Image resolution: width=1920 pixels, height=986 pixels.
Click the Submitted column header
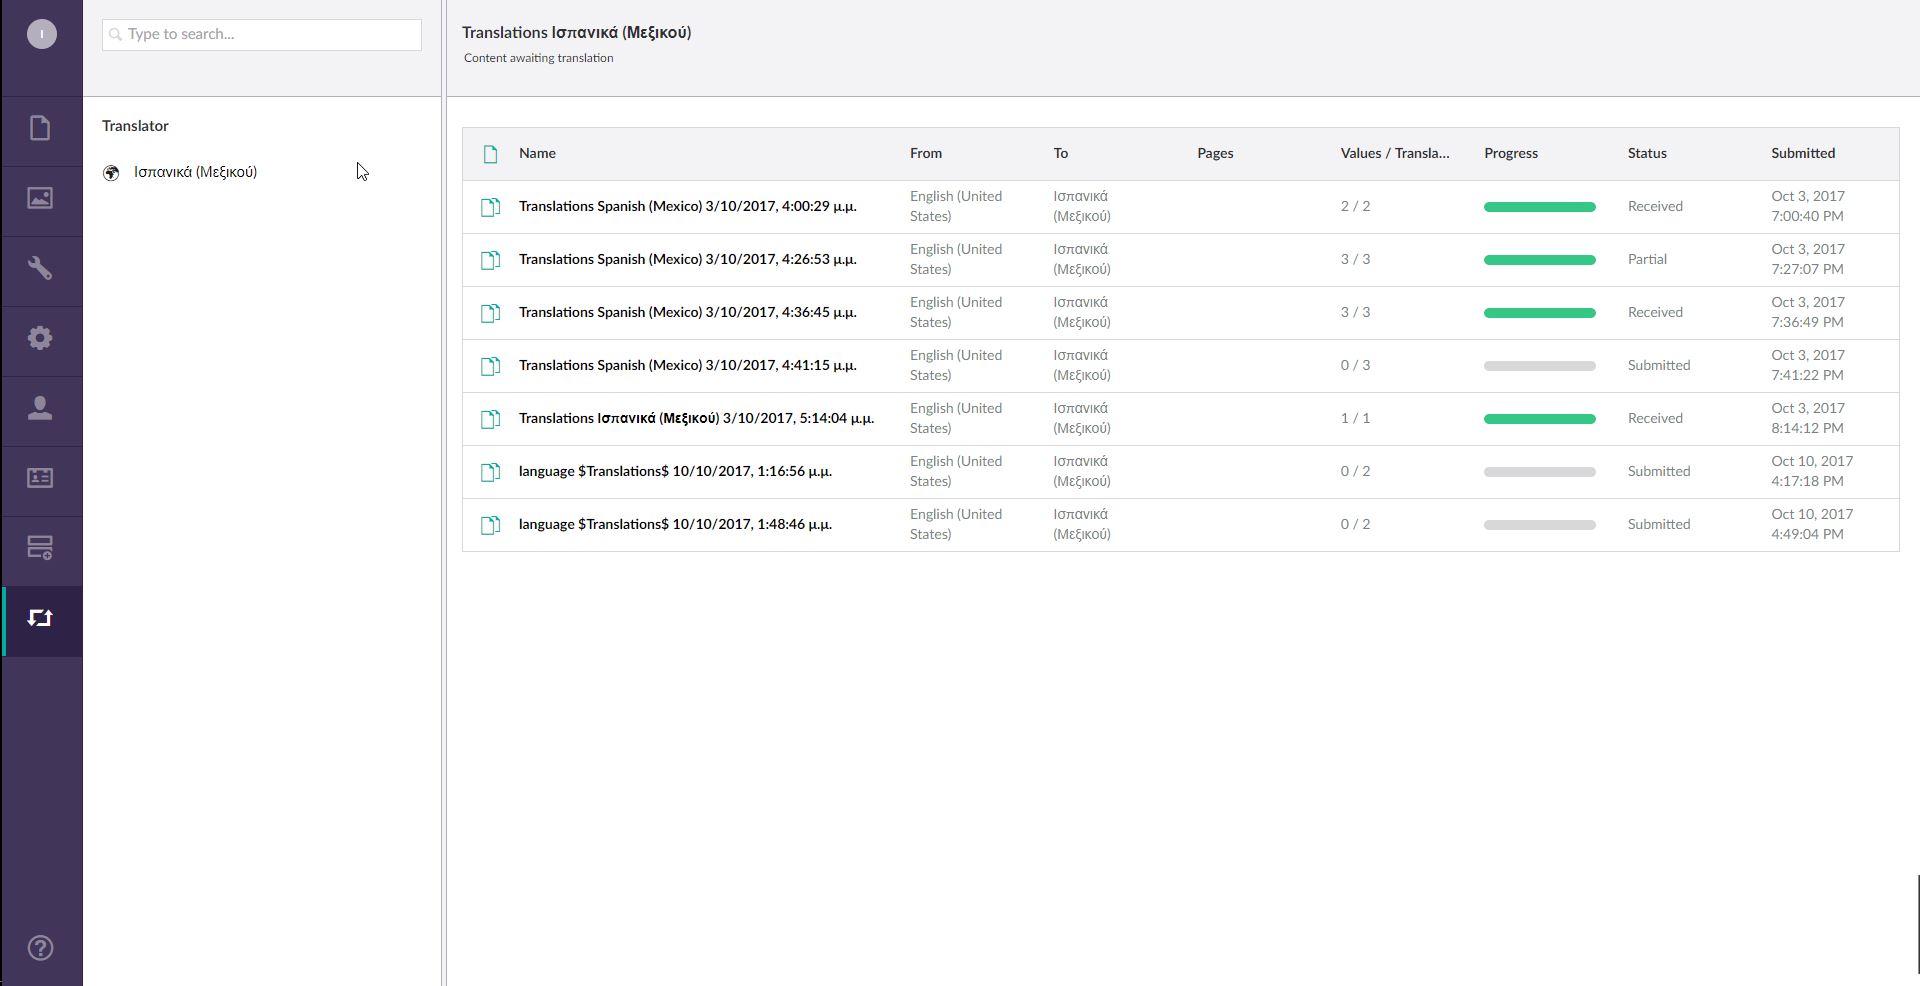click(x=1803, y=153)
